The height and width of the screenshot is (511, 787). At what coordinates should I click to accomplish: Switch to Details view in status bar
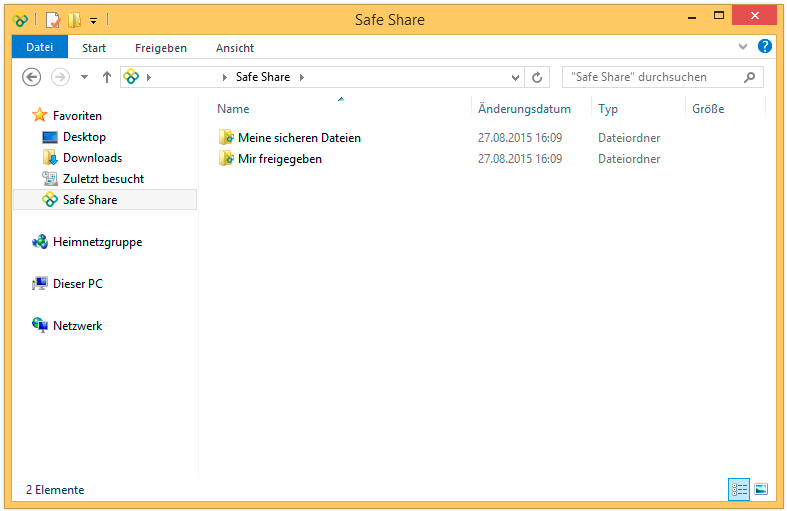pyautogui.click(x=739, y=489)
